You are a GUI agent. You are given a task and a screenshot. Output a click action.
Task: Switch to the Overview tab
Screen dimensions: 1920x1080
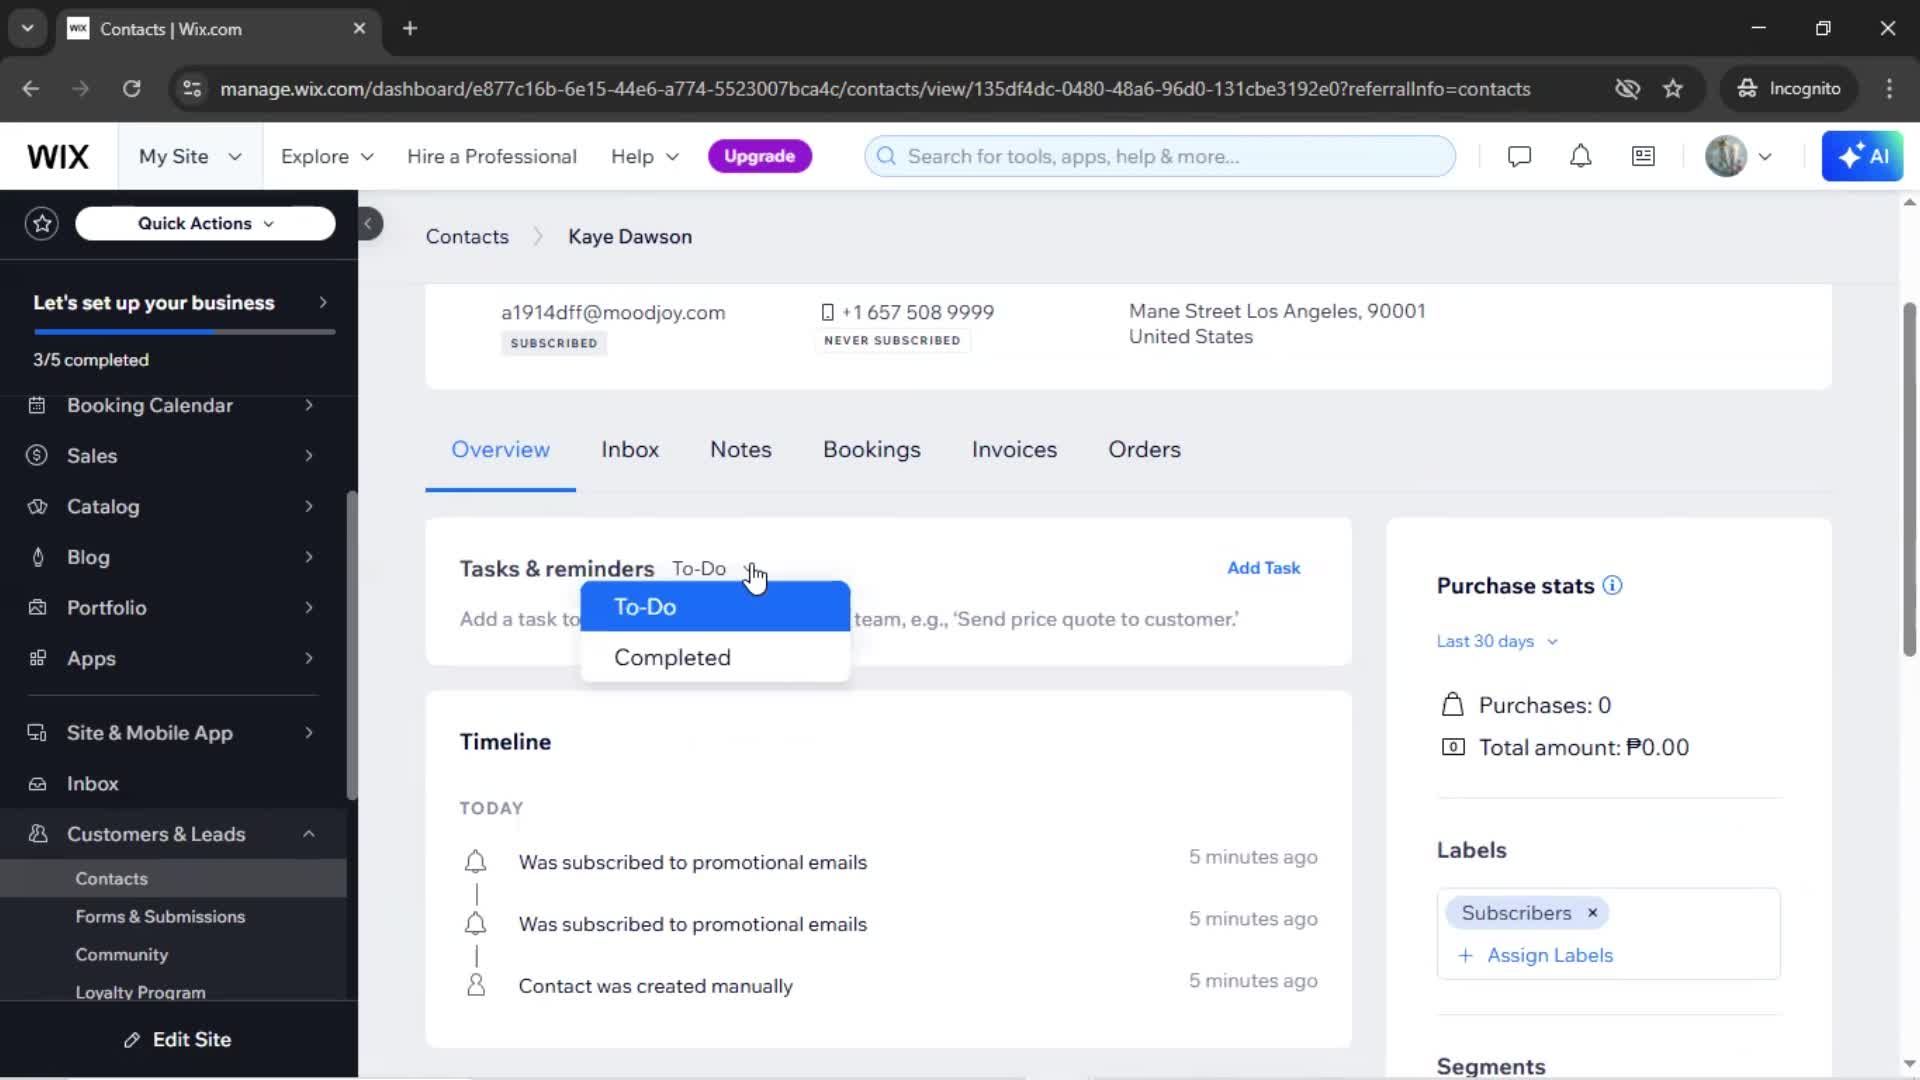click(500, 449)
